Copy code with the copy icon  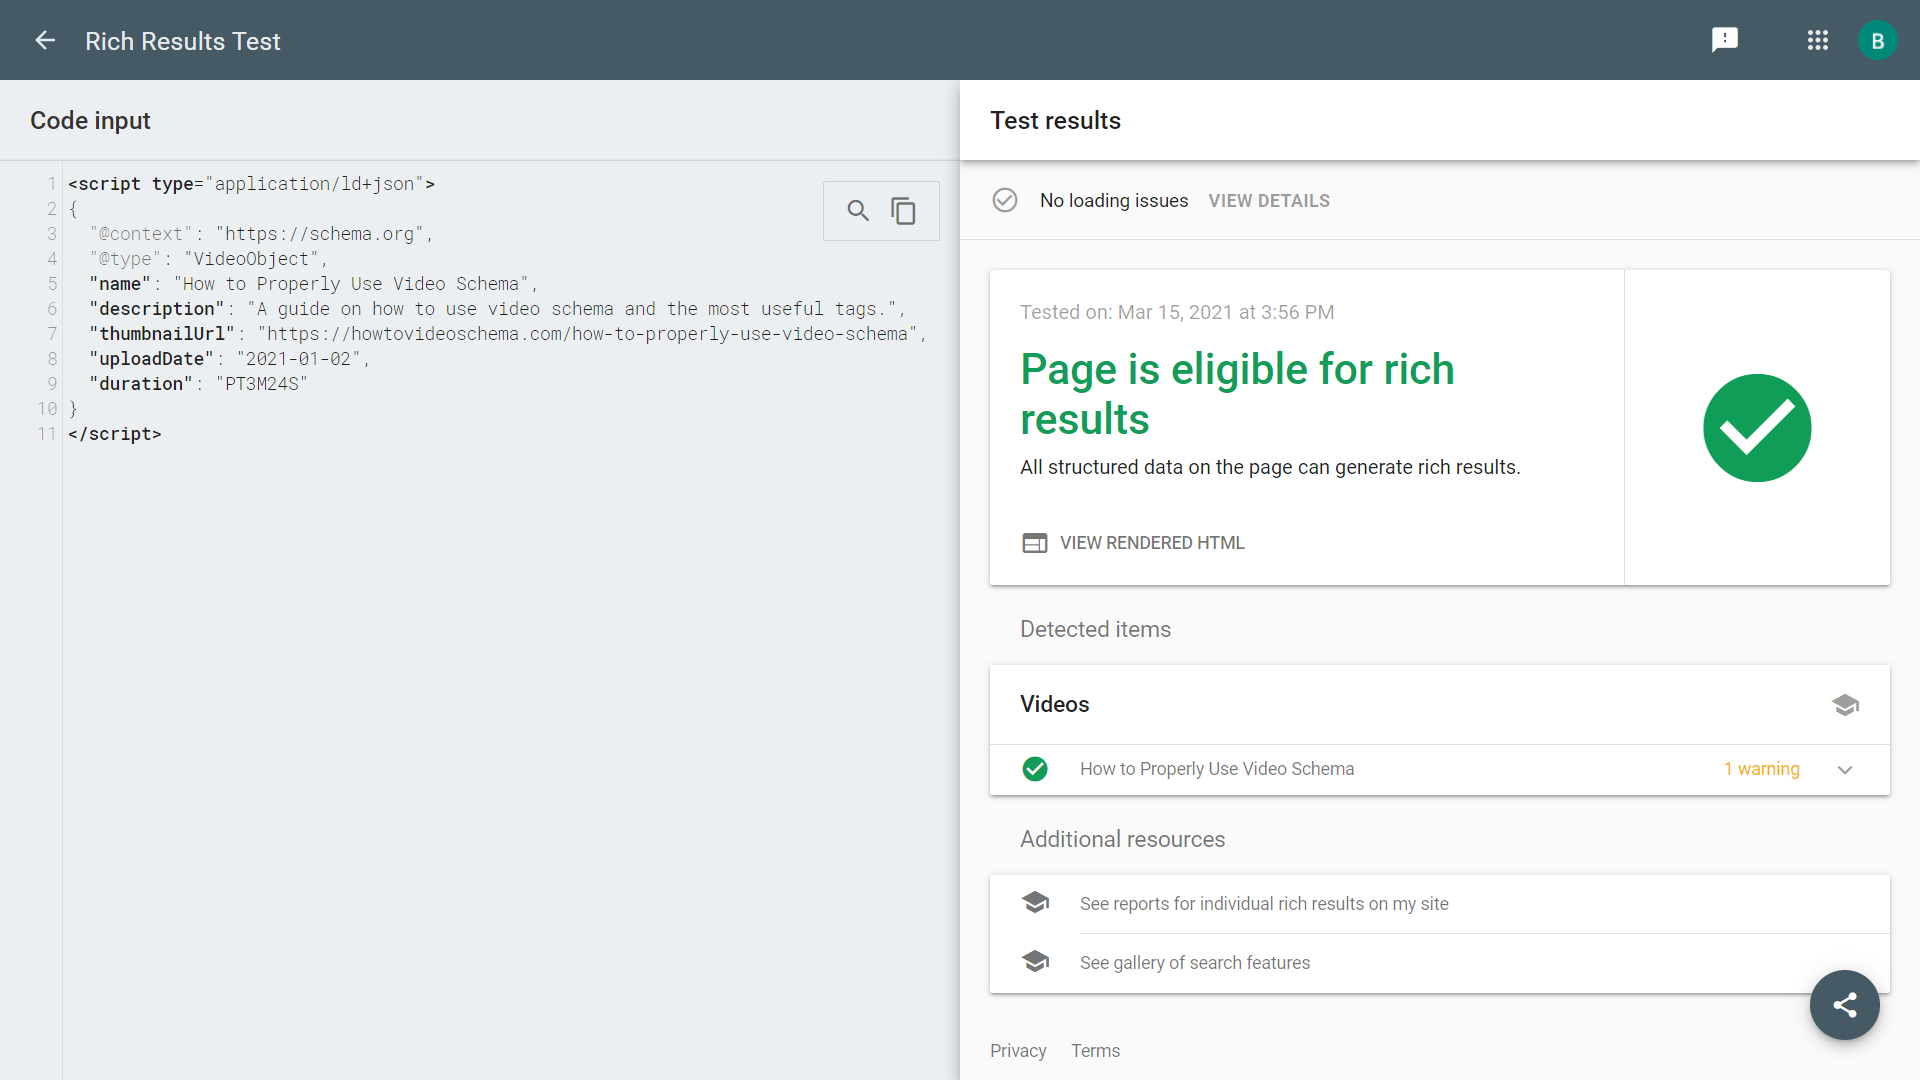tap(904, 211)
